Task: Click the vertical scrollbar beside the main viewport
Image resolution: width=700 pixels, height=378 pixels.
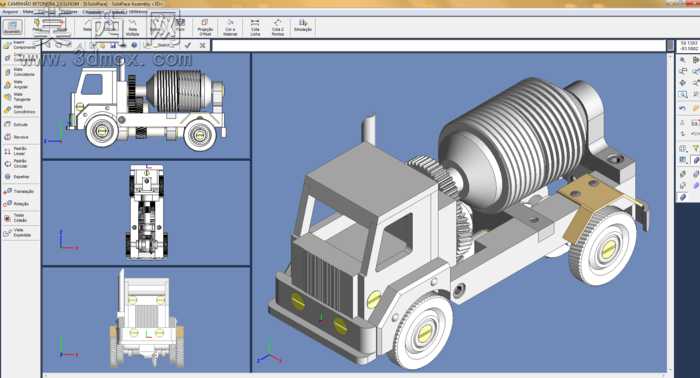Action: (670, 212)
